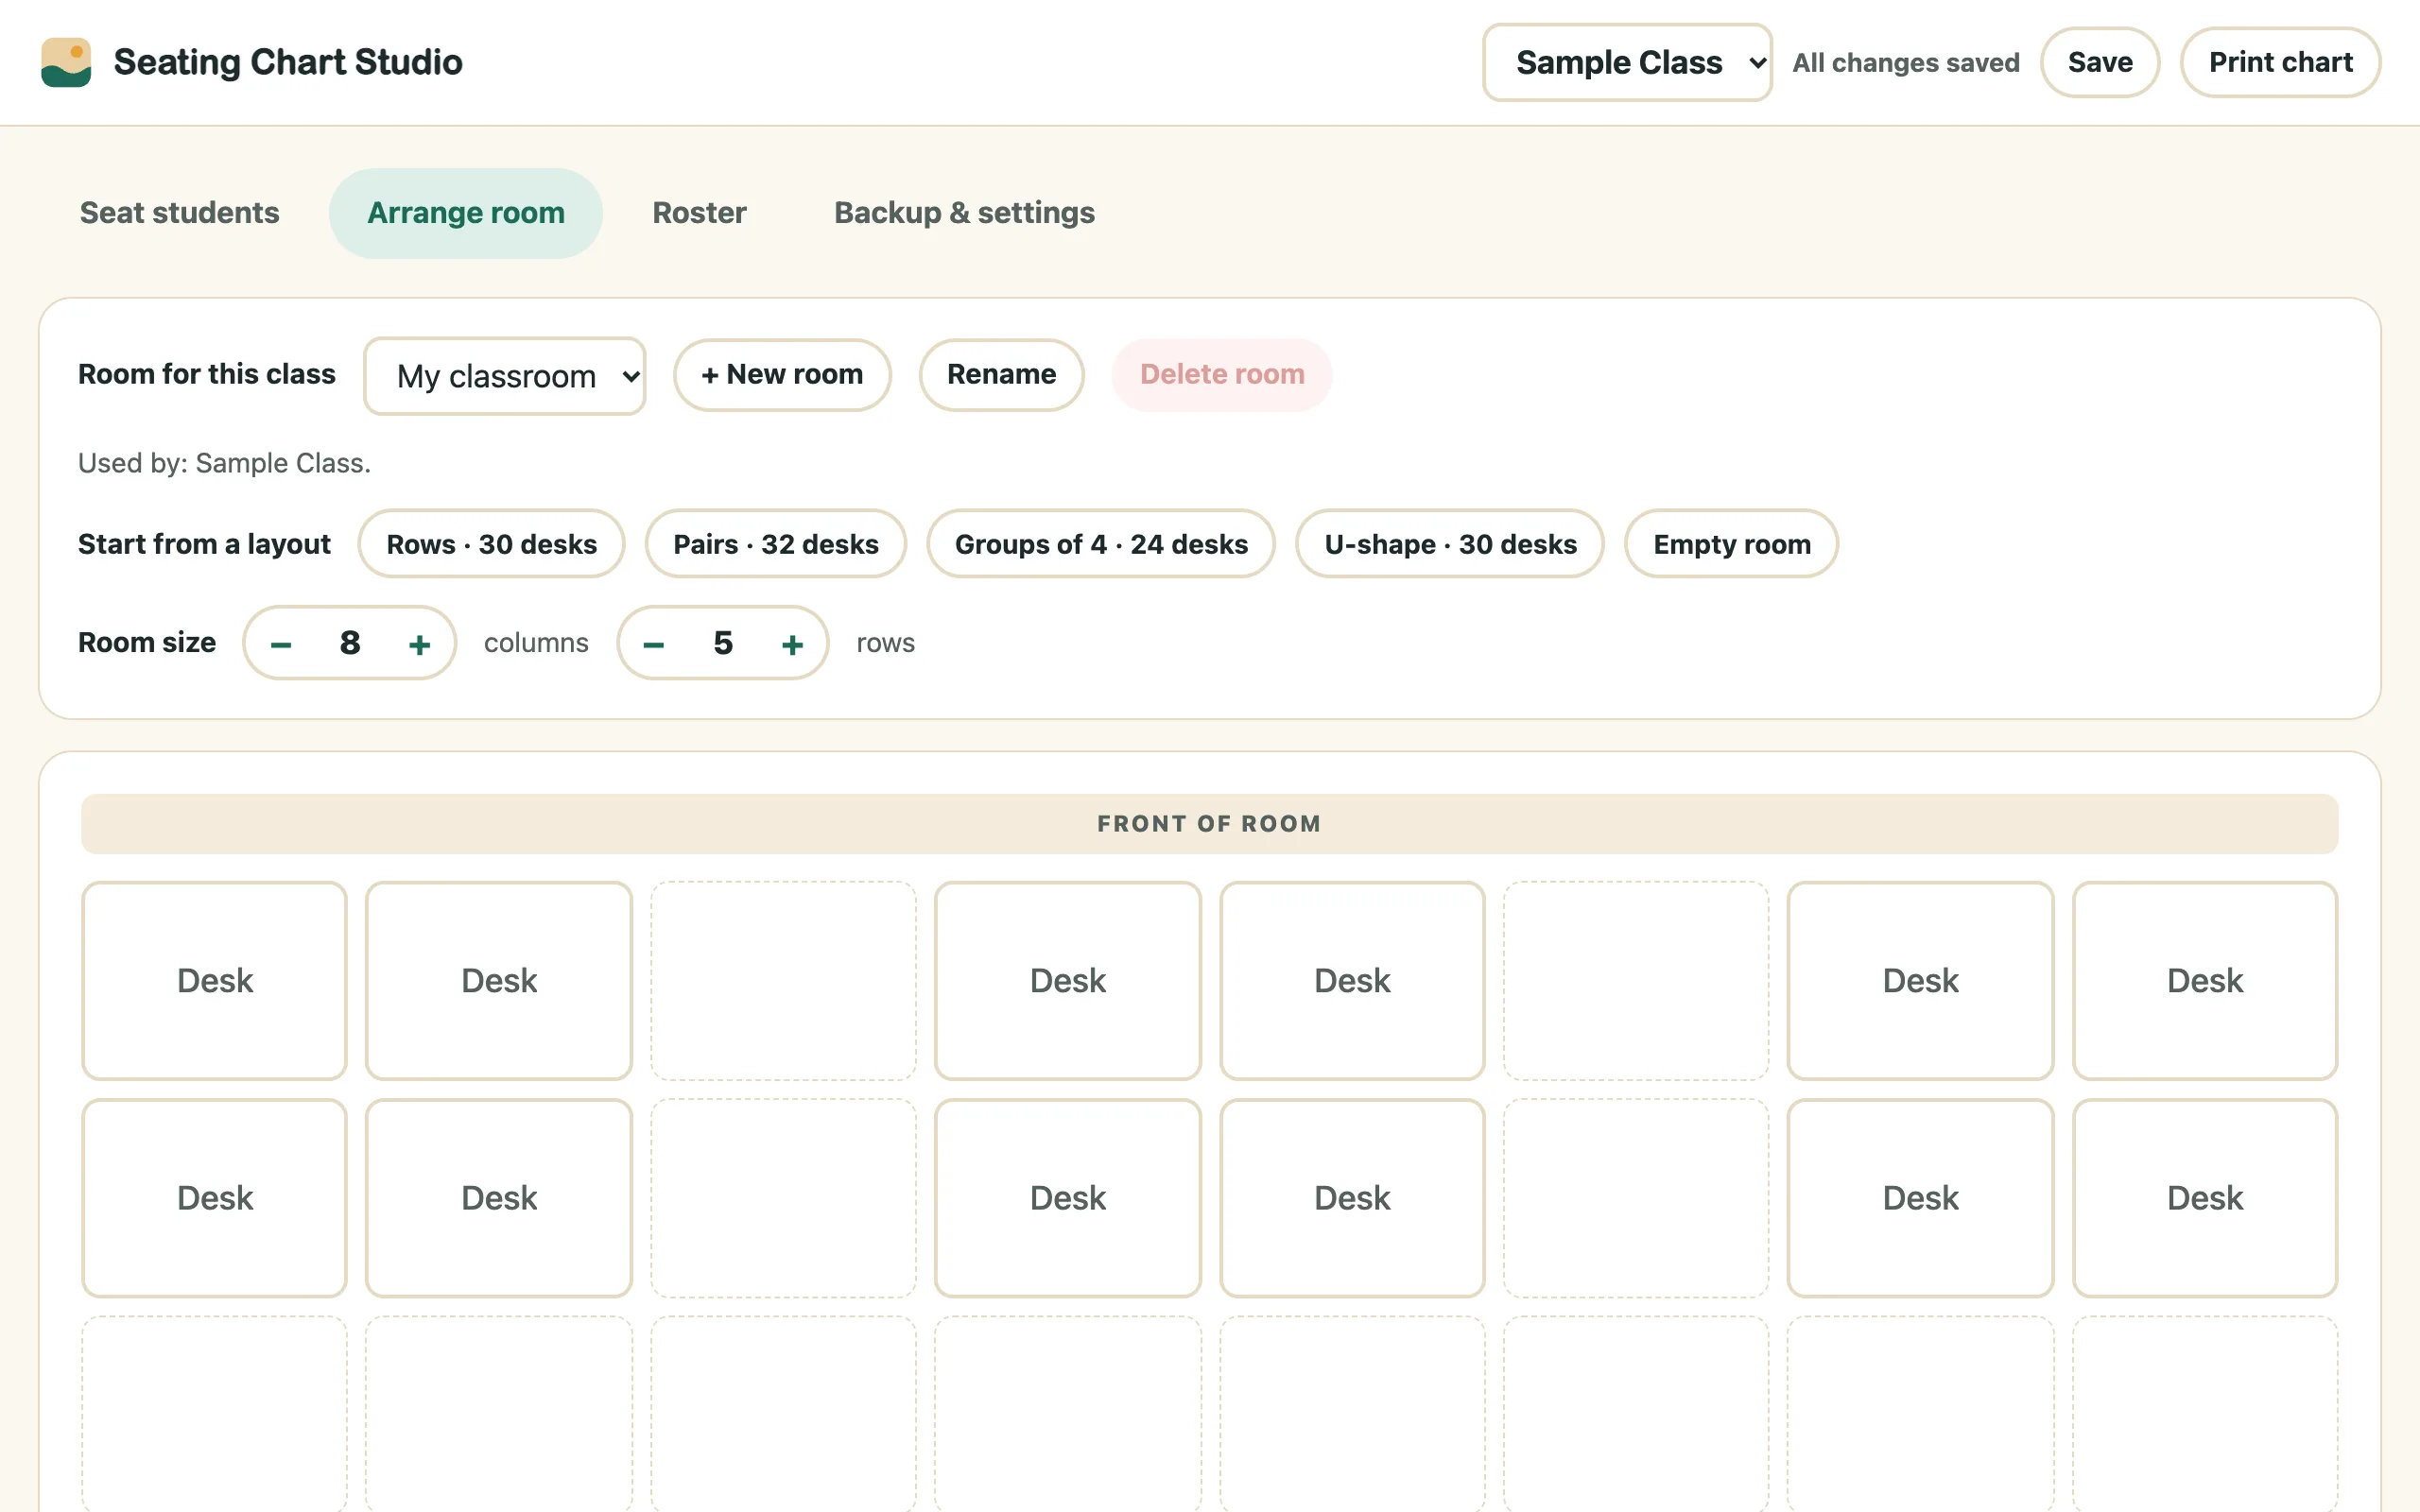Apply the U-shape · 30 desks layout

tap(1450, 544)
